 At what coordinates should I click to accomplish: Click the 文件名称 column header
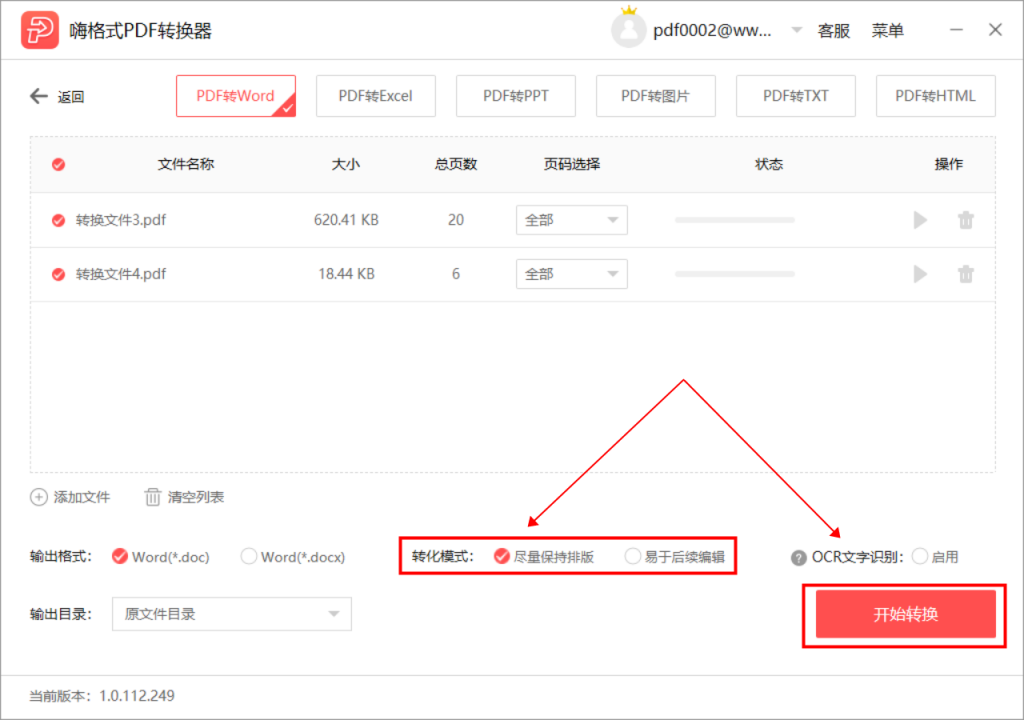point(186,164)
